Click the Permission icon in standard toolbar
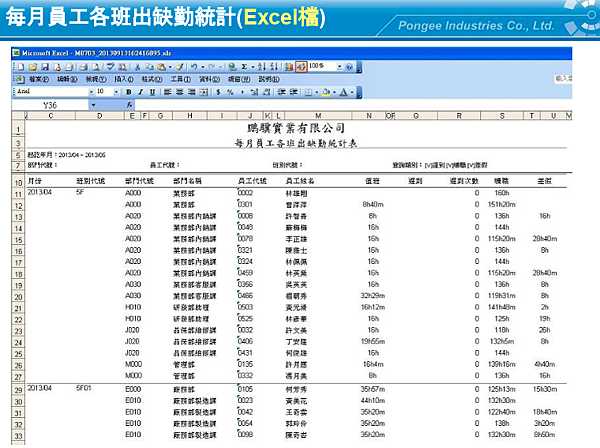This screenshot has height=448, width=600. coord(57,67)
